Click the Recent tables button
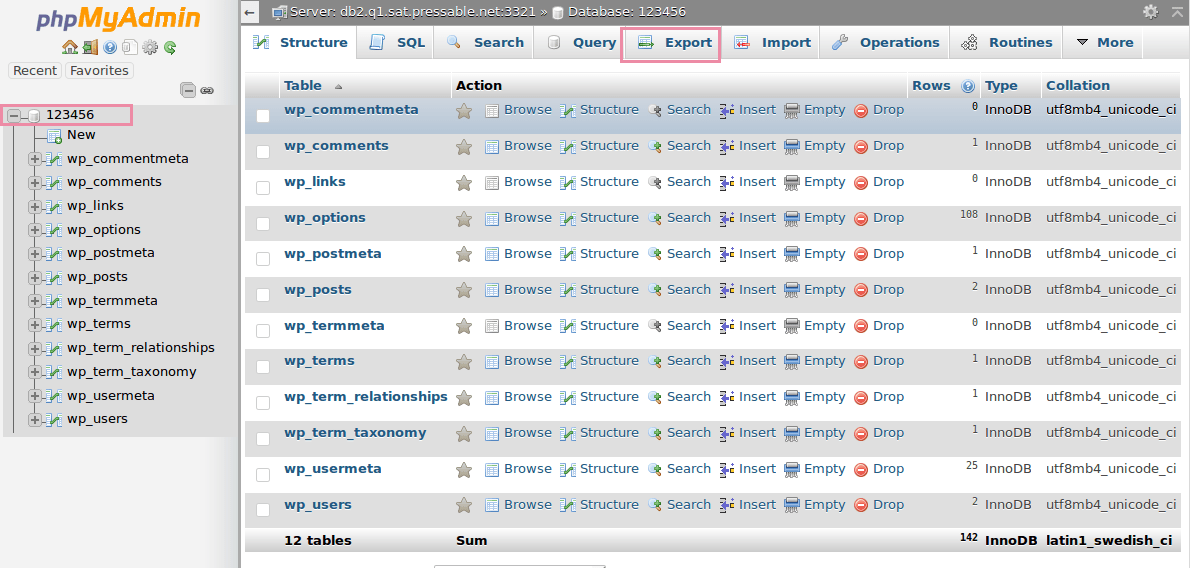Image resolution: width=1190 pixels, height=568 pixels. (35, 71)
